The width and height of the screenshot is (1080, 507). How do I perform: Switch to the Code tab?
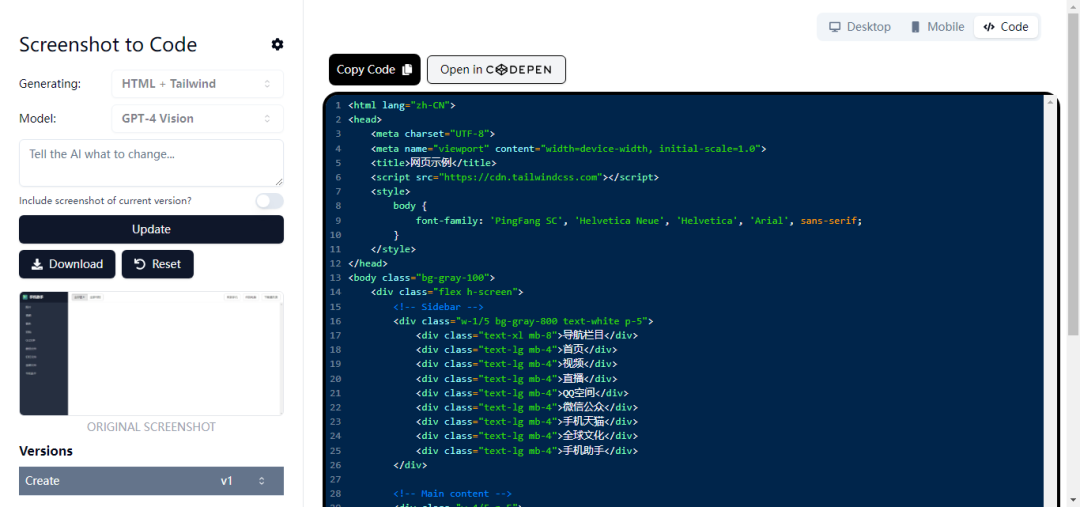tap(1006, 27)
